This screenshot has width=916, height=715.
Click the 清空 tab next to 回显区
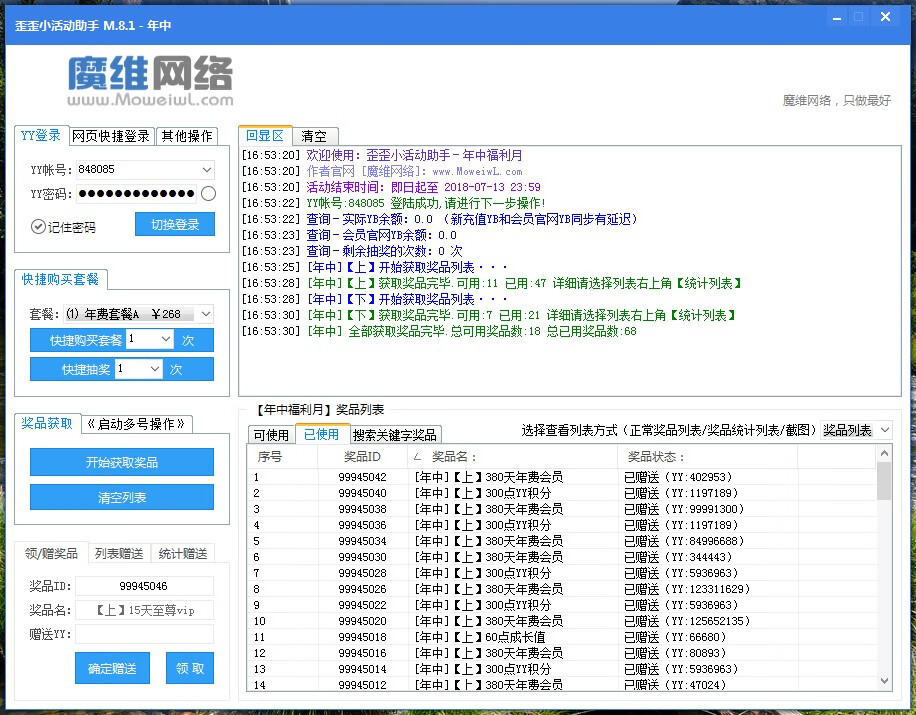point(314,136)
